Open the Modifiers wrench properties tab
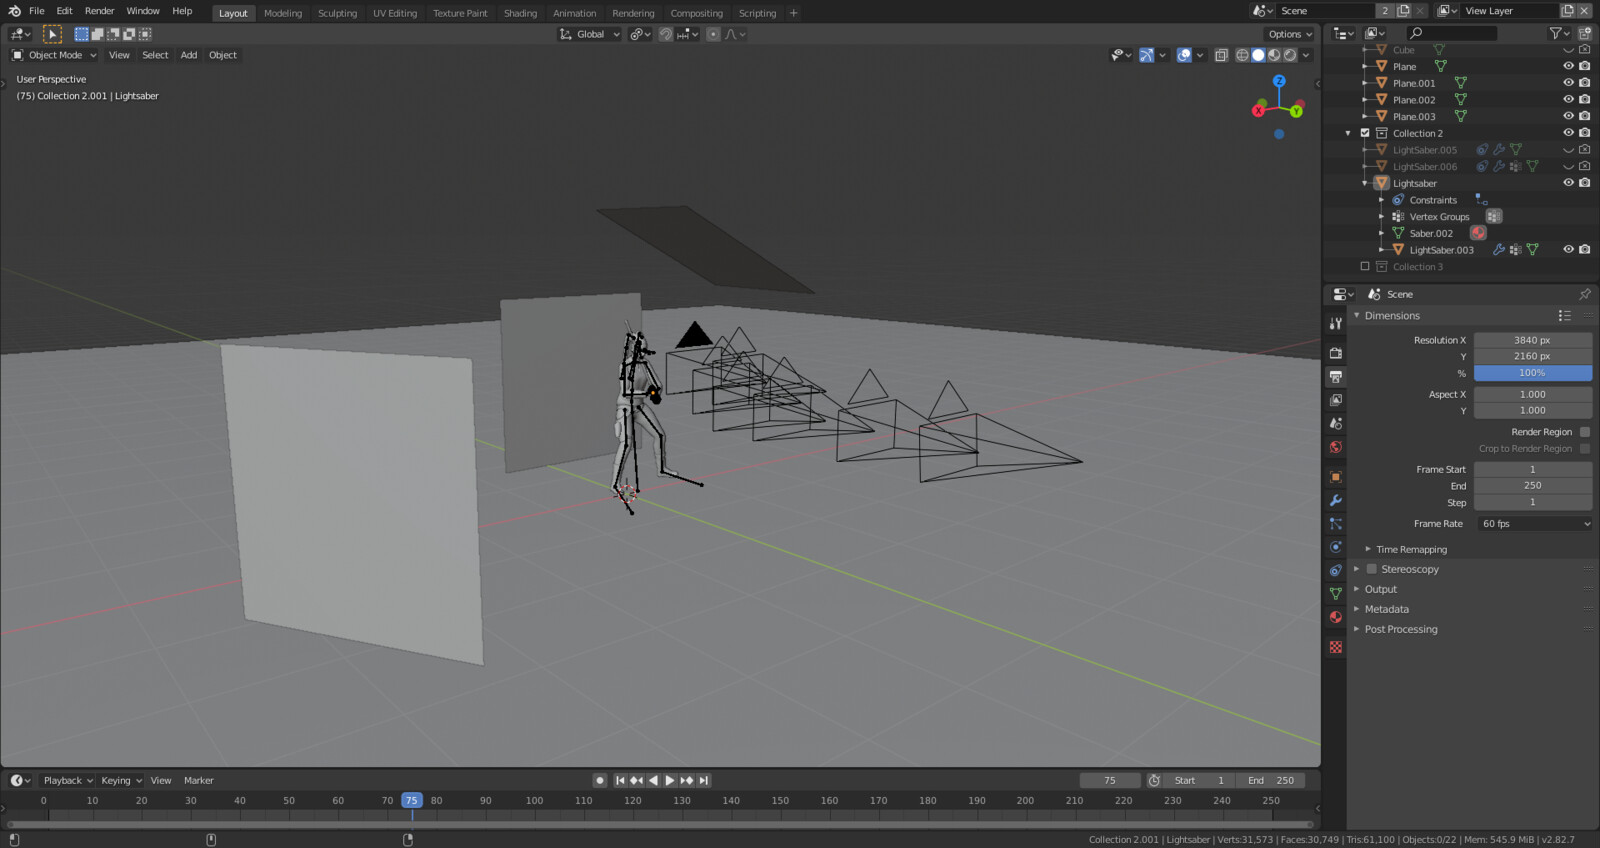 tap(1335, 500)
